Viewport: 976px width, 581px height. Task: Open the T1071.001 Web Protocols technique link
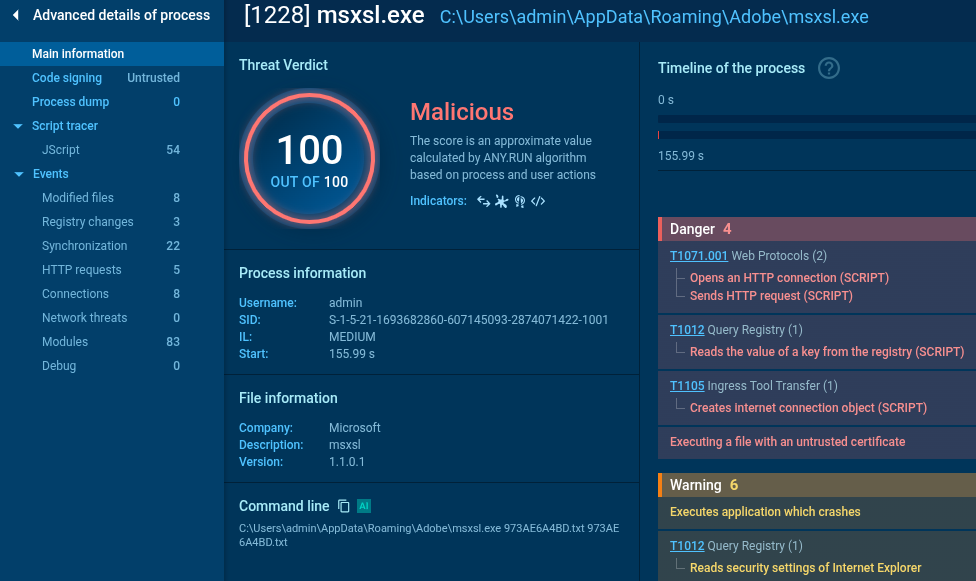point(698,256)
